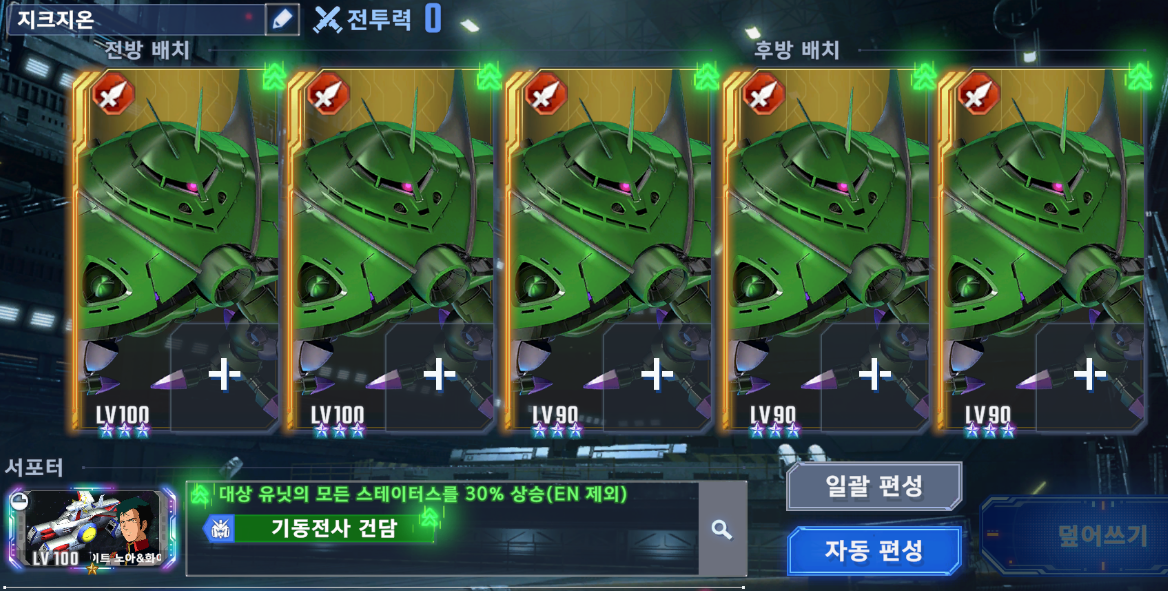Select the supporter thumbnail at LV 100

(x=92, y=528)
